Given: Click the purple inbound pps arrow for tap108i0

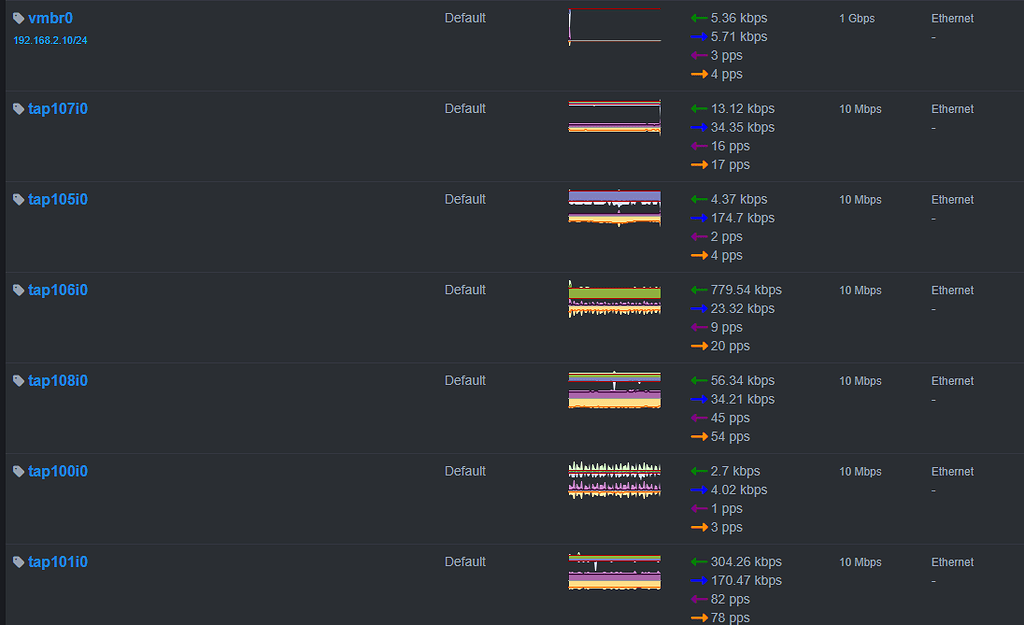Looking at the screenshot, I should pos(698,417).
